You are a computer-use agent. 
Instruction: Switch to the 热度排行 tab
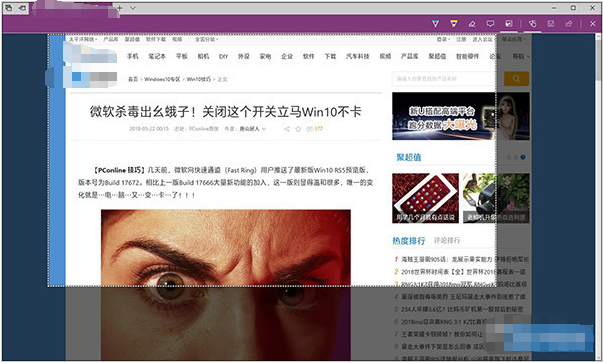click(x=409, y=241)
